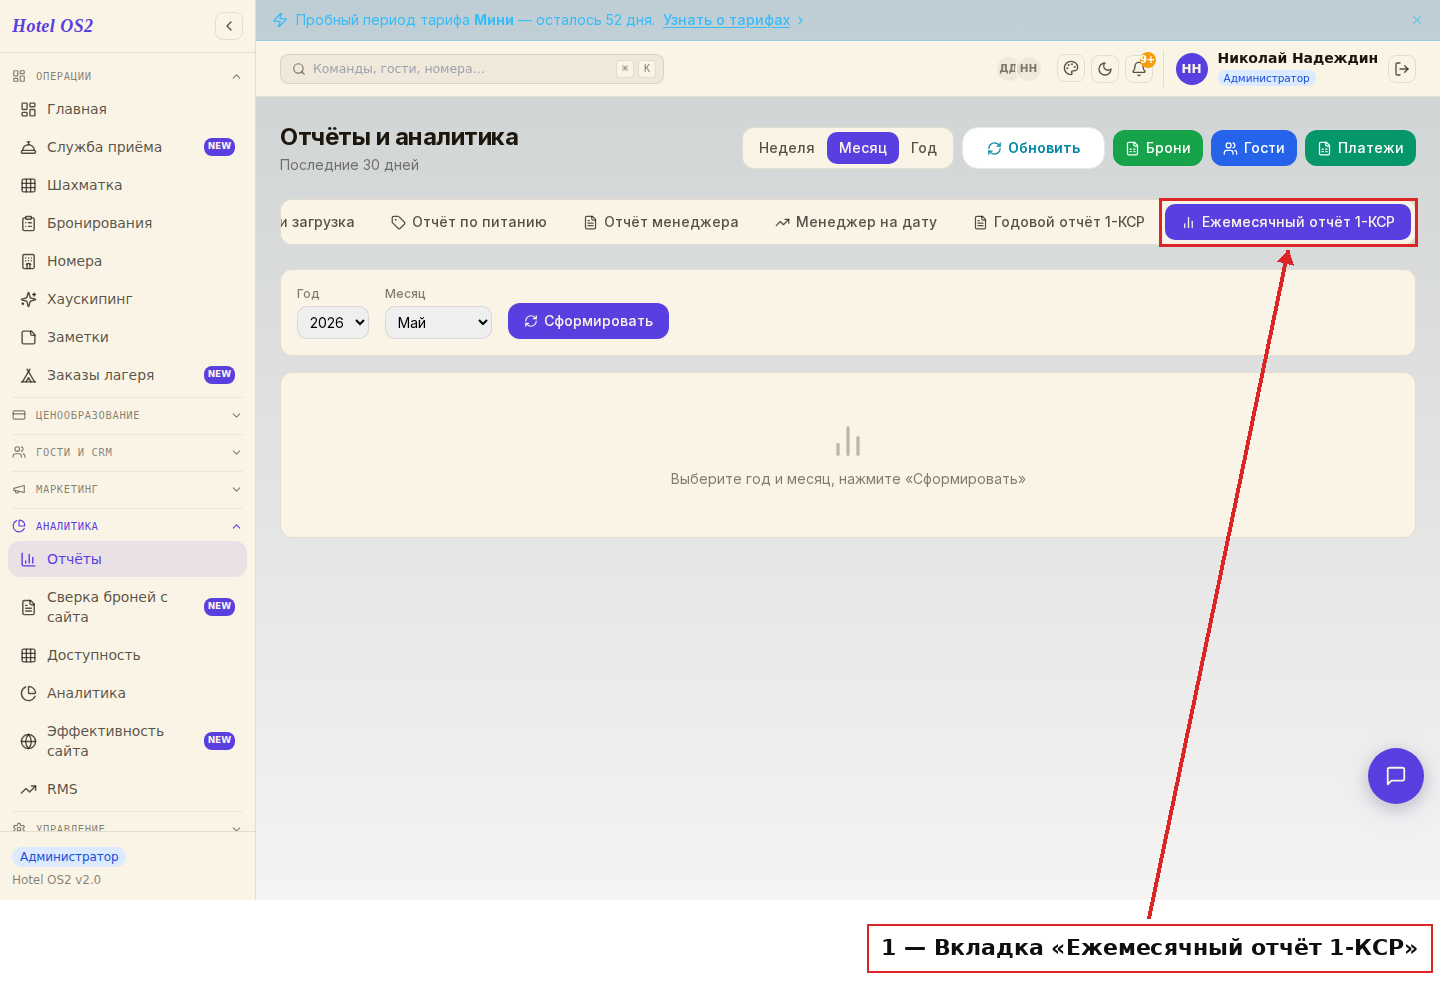Collapse sidebar with chevron button
Viewport: 1440px width, 996px height.
pos(229,26)
